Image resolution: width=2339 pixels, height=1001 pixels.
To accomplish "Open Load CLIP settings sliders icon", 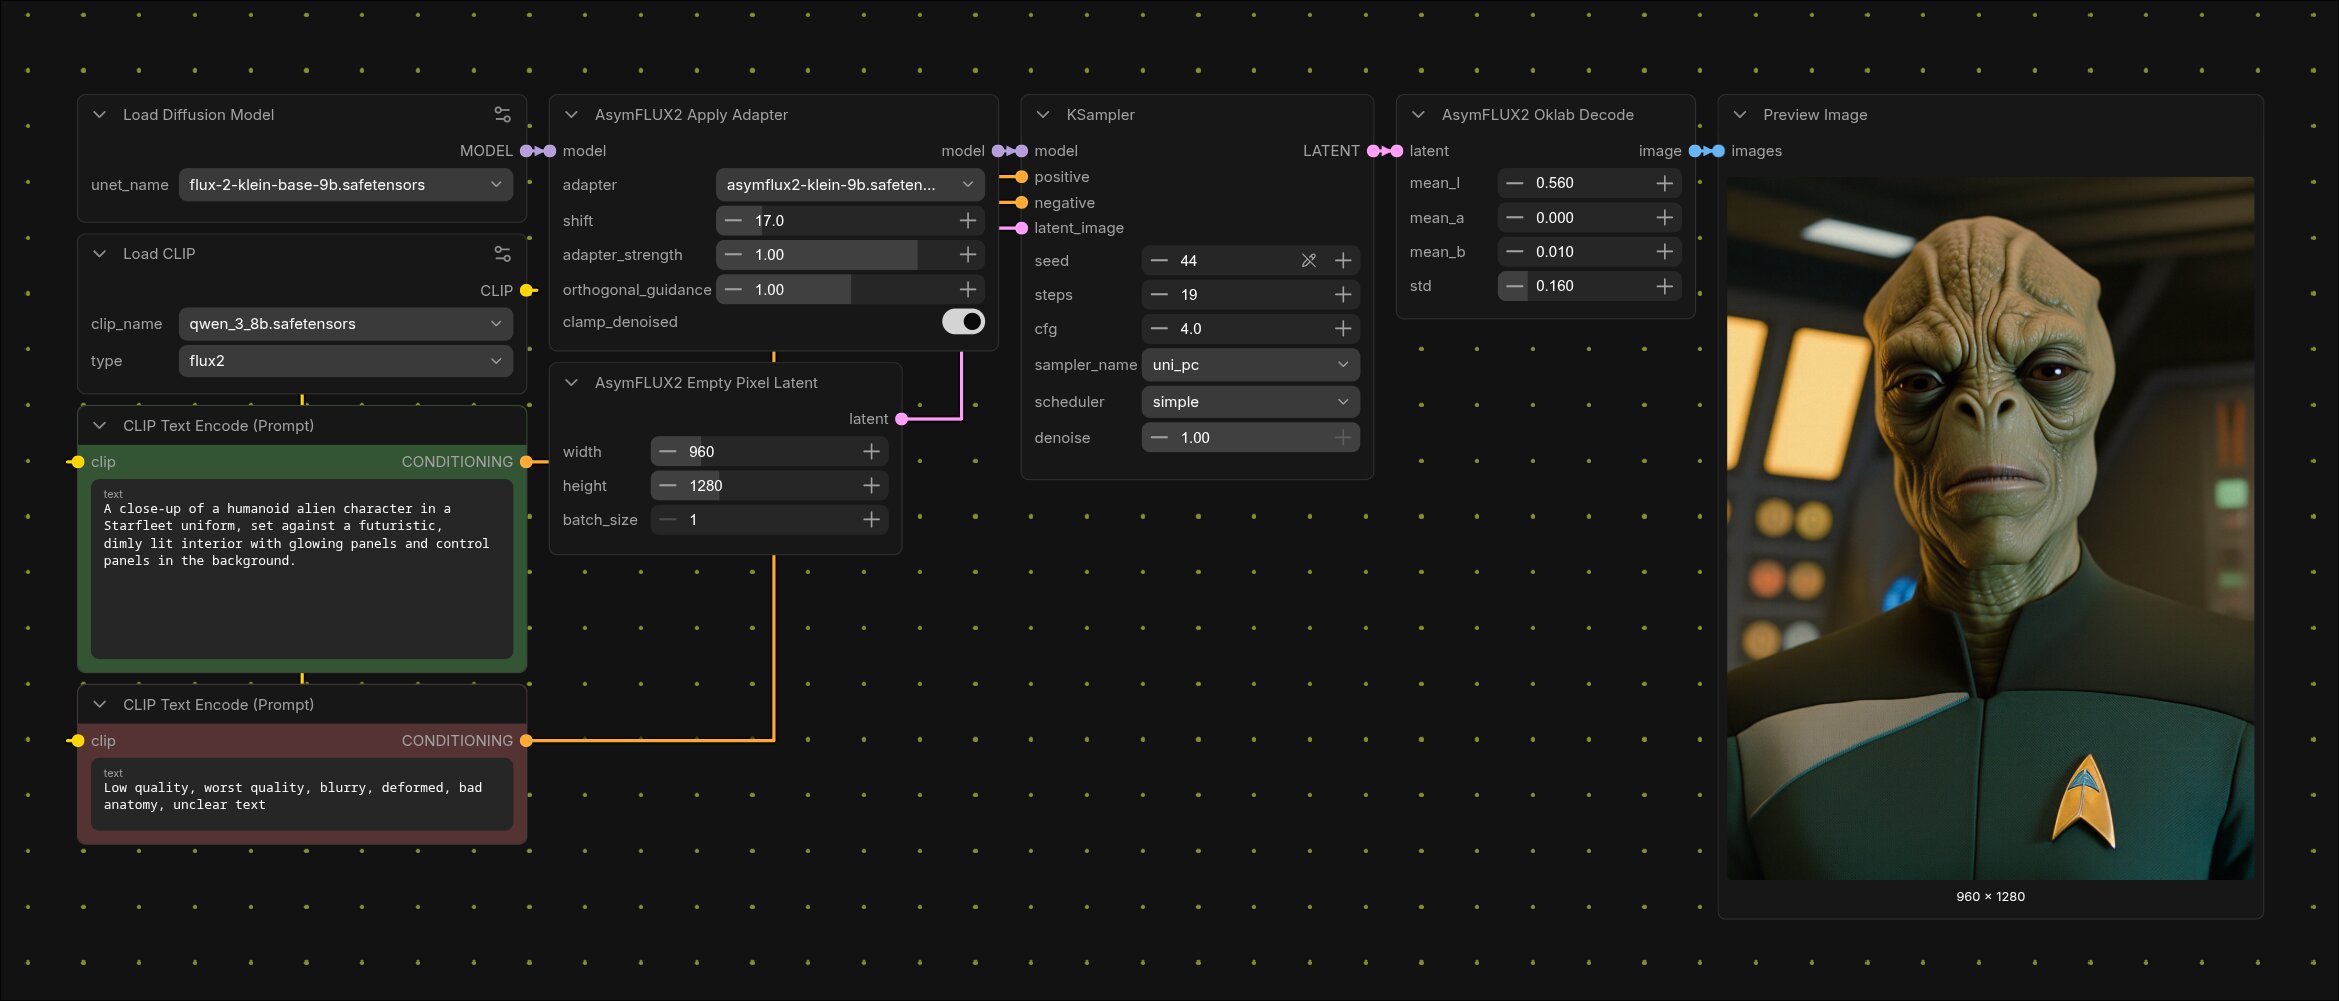I will (x=502, y=254).
